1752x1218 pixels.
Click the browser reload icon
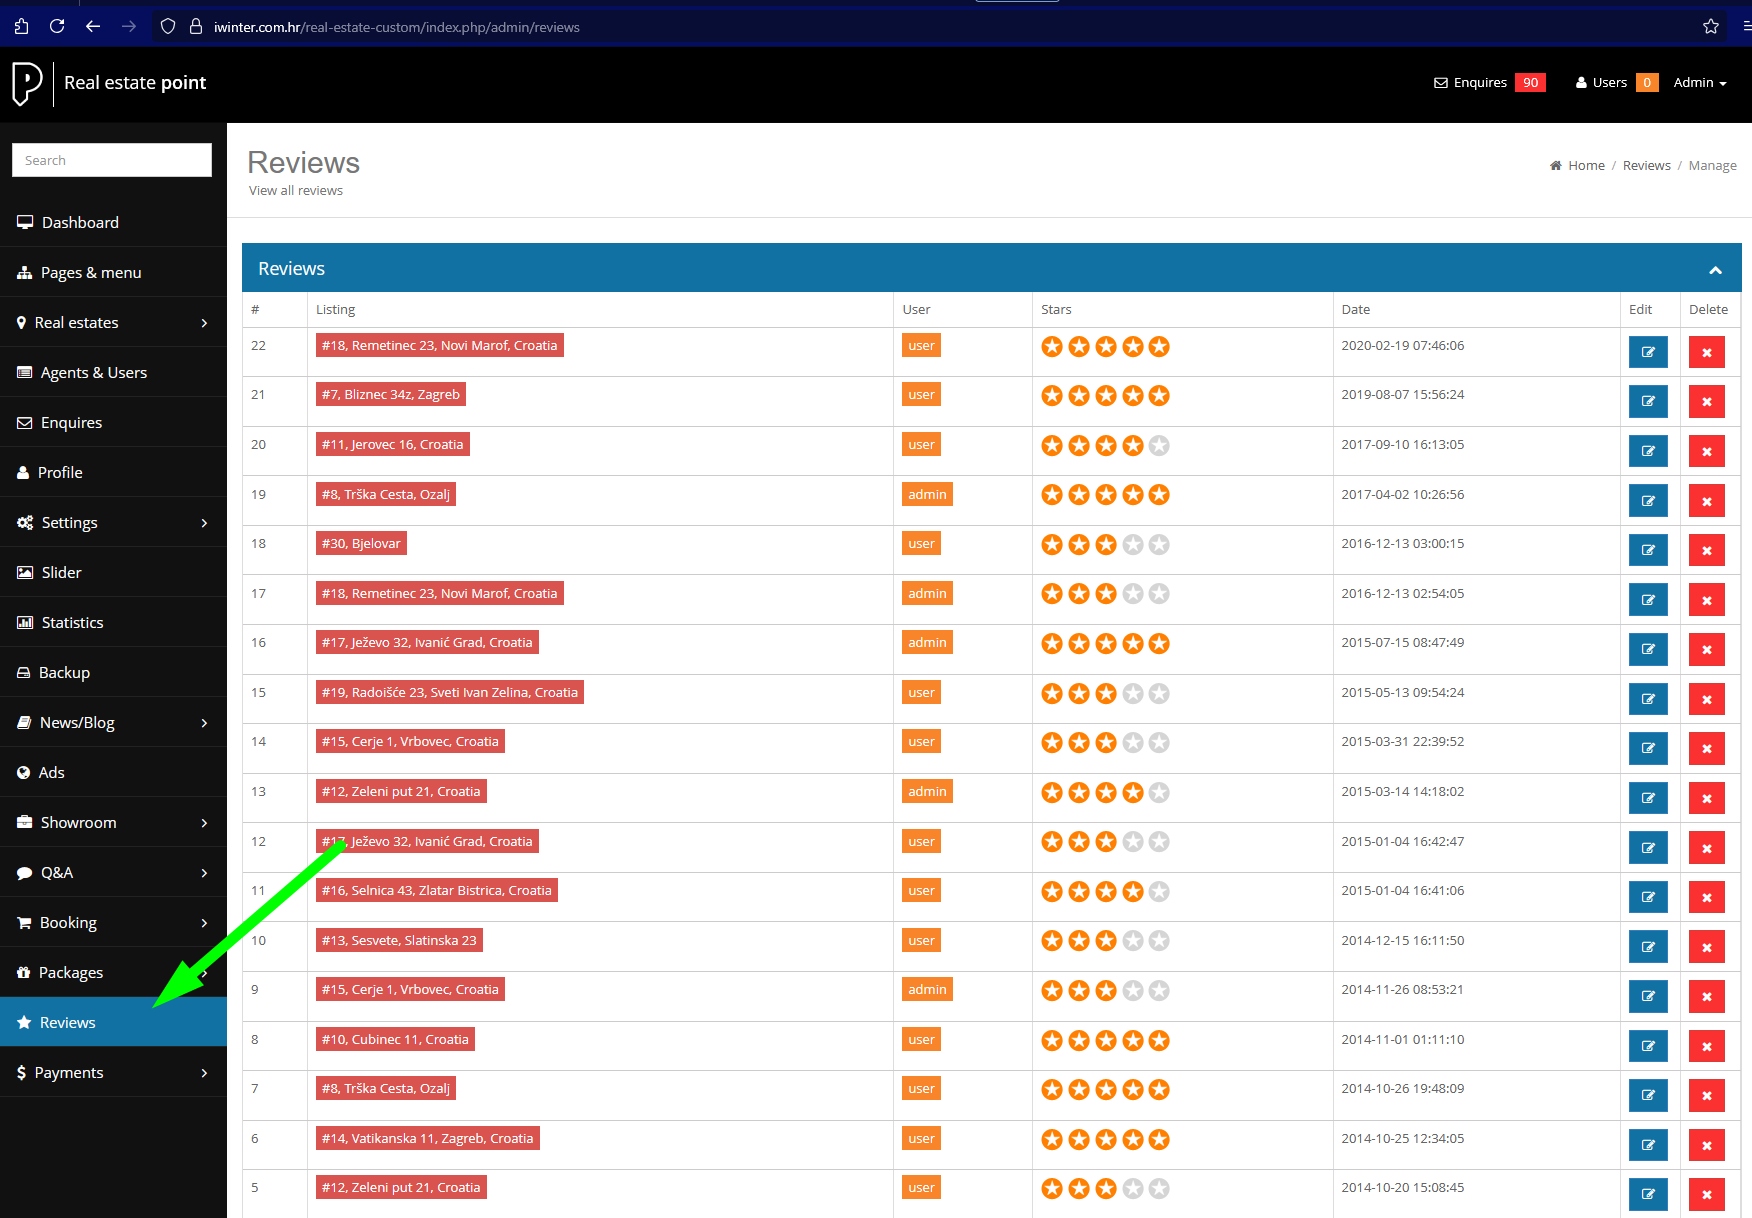pos(57,26)
